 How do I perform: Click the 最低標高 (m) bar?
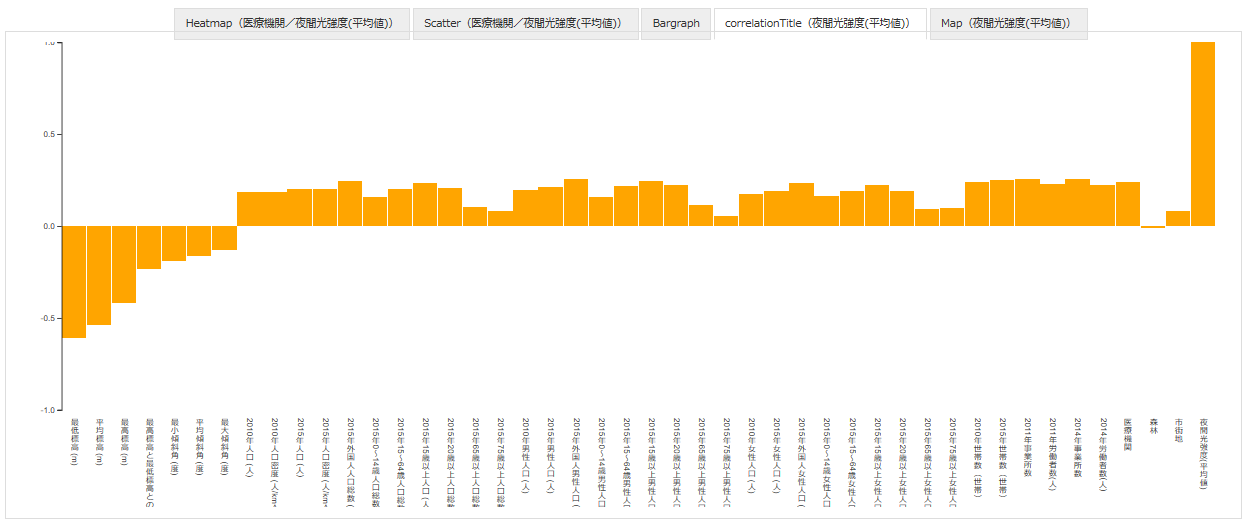point(74,282)
